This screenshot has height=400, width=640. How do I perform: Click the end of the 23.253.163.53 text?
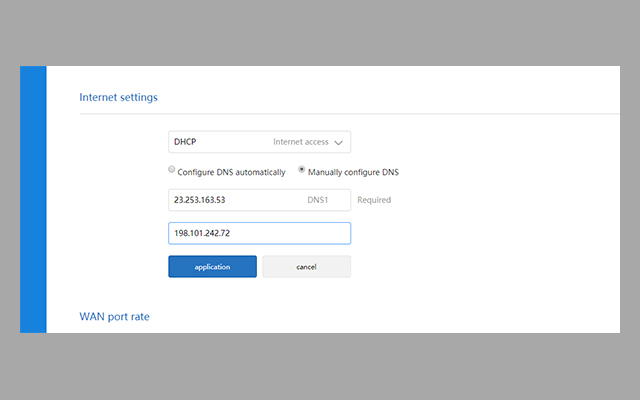[226, 200]
